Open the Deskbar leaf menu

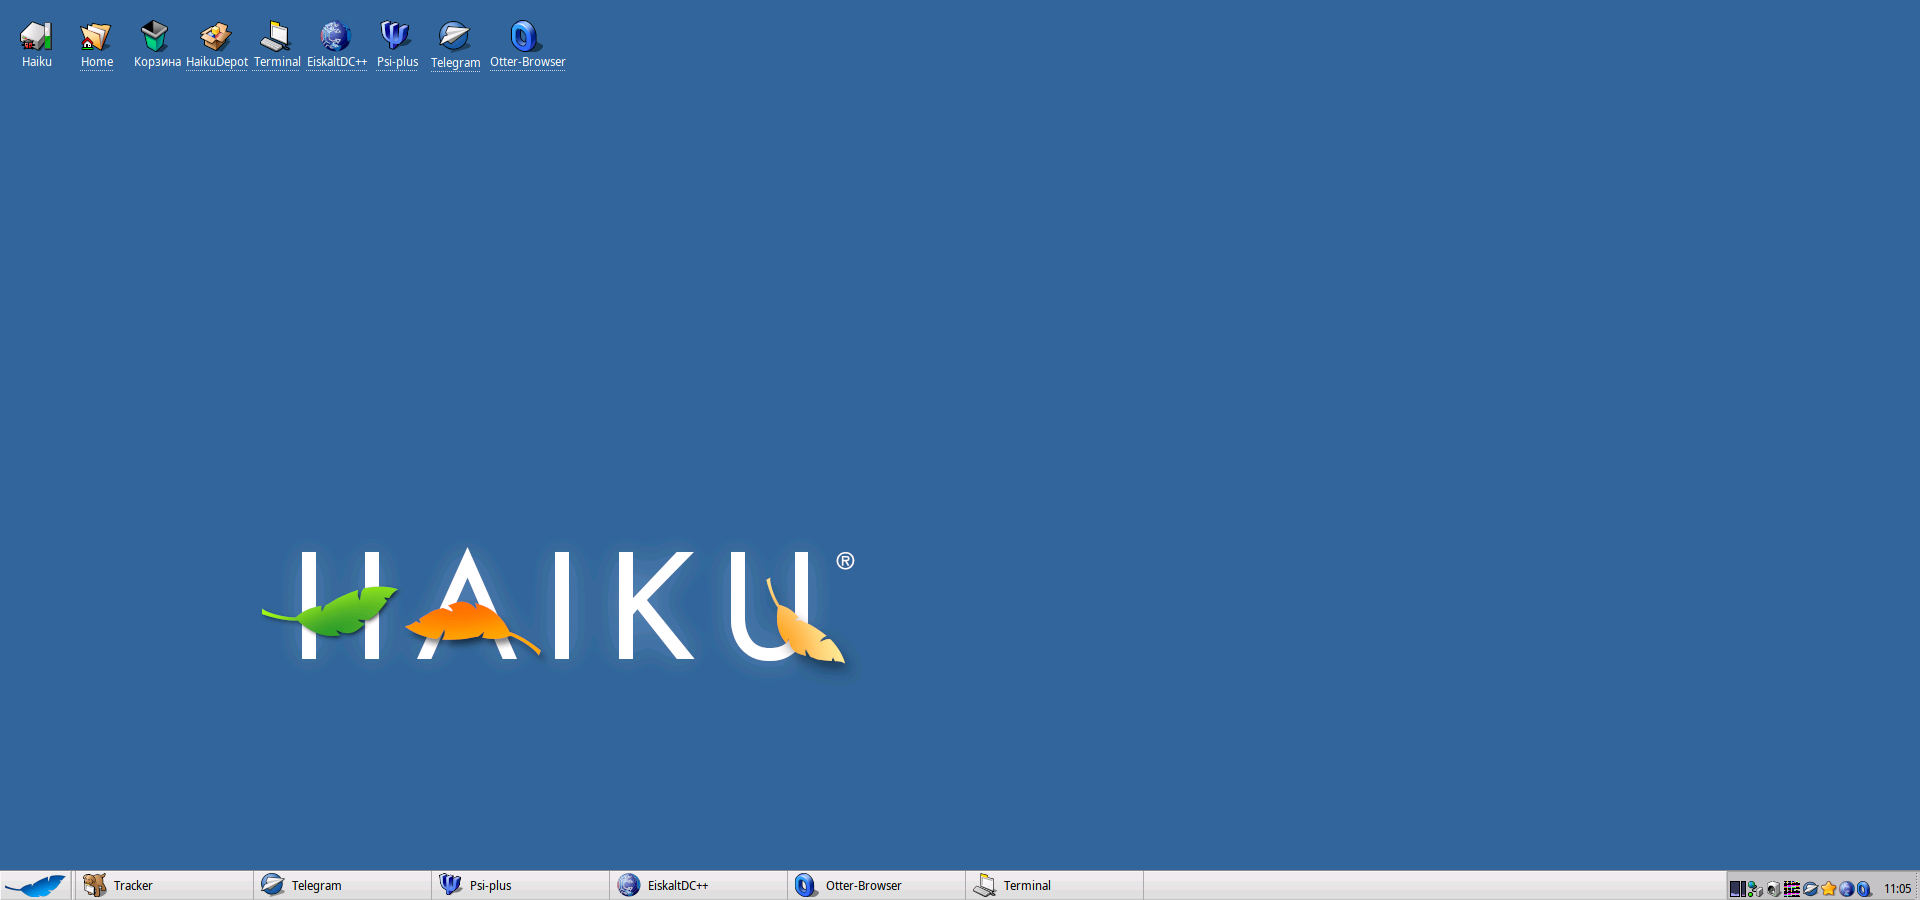pos(35,885)
